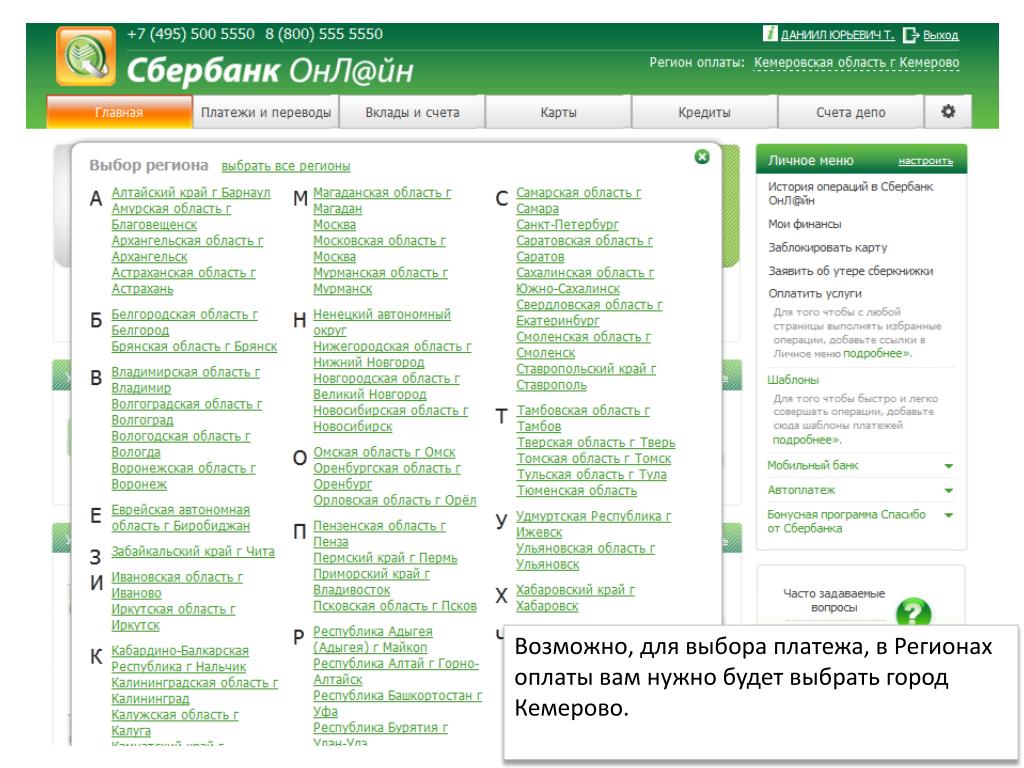Expand the Автоплатеж section arrow

point(948,490)
